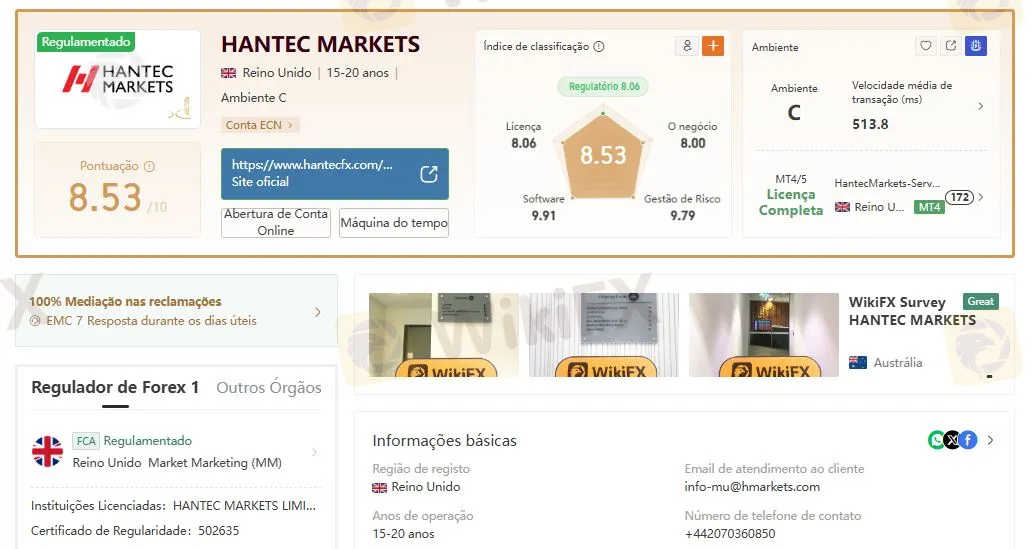The width and height of the screenshot is (1032, 549).
Task: Click the info icon beside Índice de classificação
Action: [599, 47]
